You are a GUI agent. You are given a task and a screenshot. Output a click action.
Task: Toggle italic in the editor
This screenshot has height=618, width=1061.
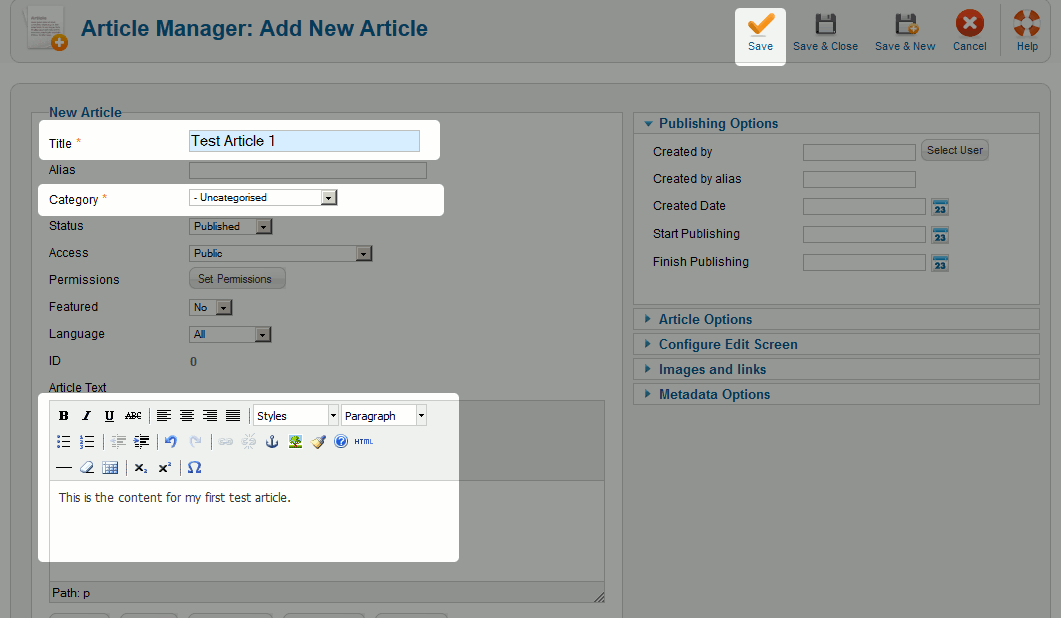[x=87, y=416]
